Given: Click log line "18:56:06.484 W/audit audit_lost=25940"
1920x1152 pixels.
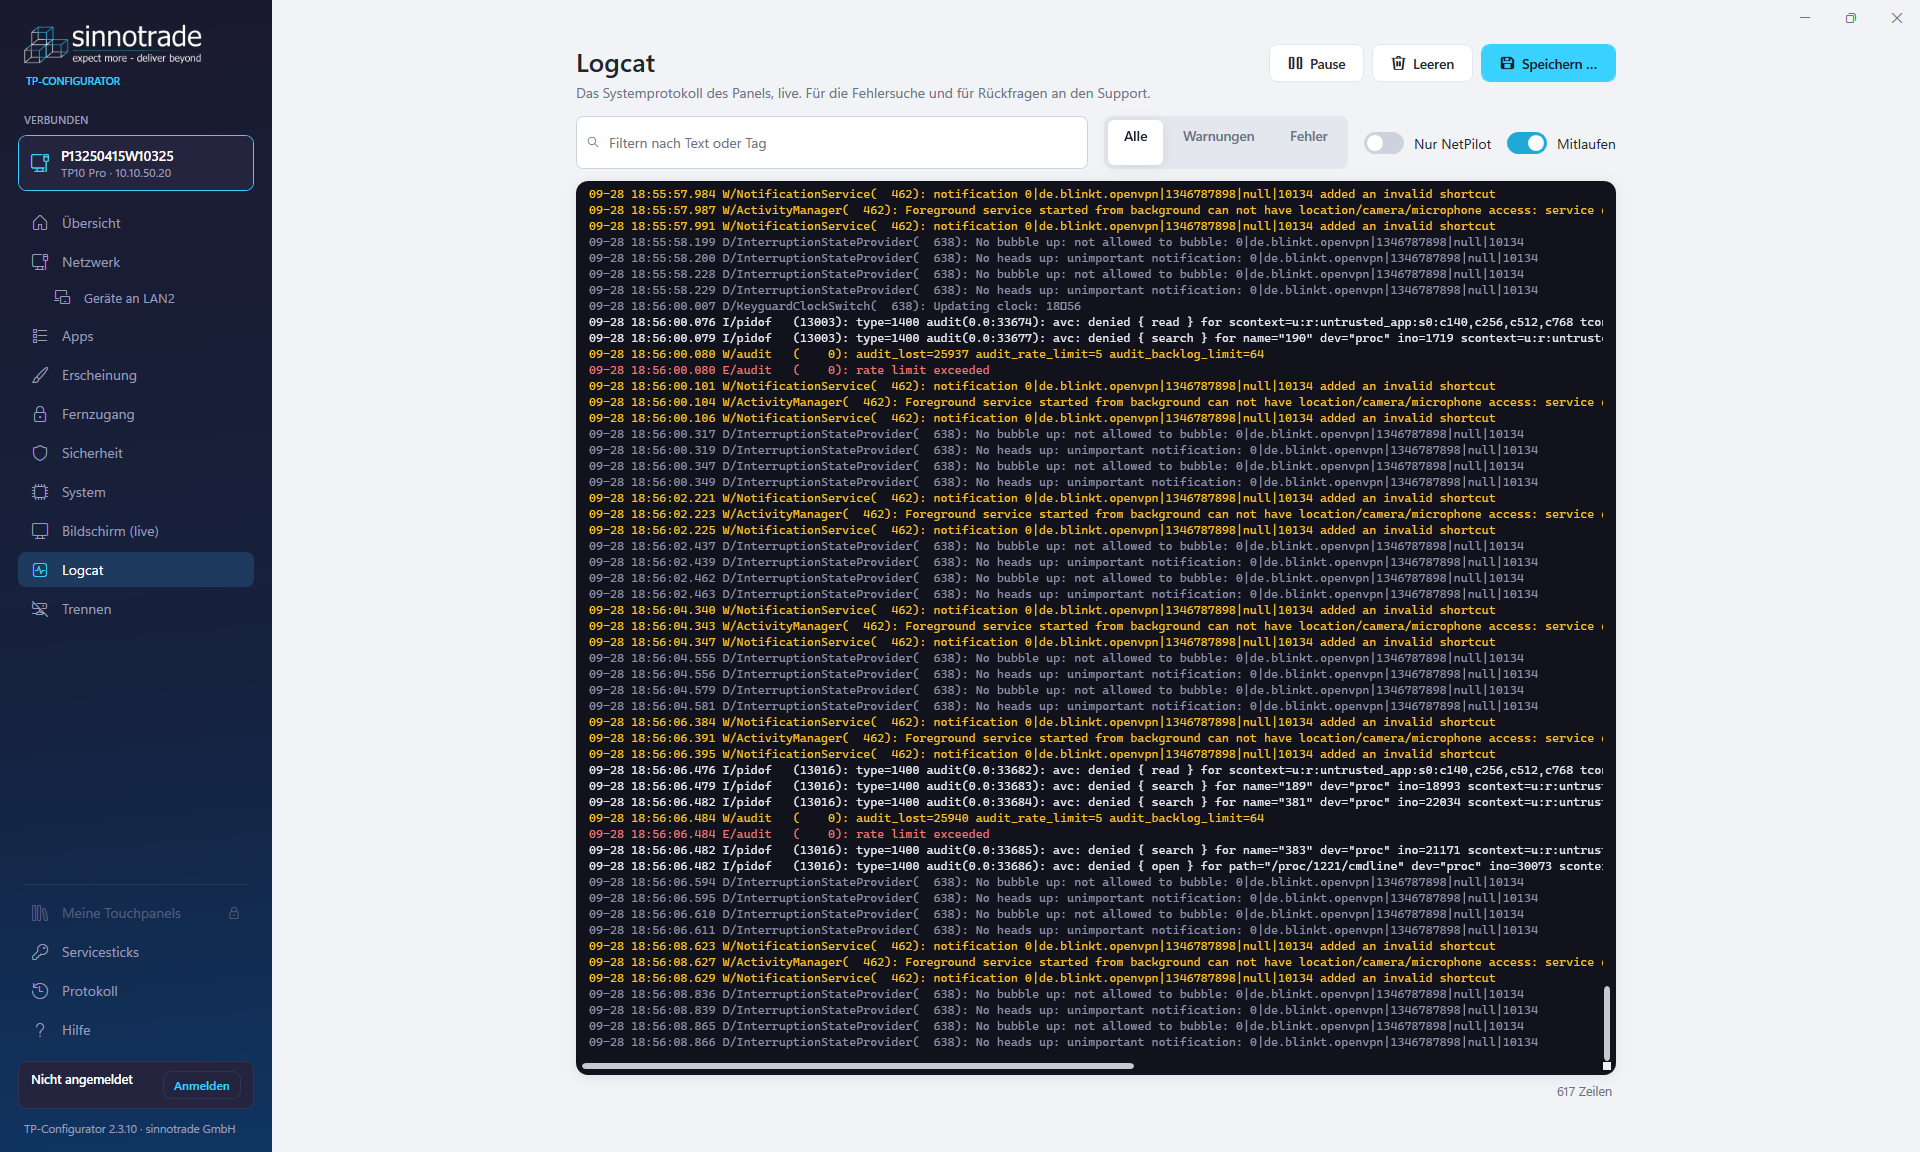Looking at the screenshot, I should 926,818.
